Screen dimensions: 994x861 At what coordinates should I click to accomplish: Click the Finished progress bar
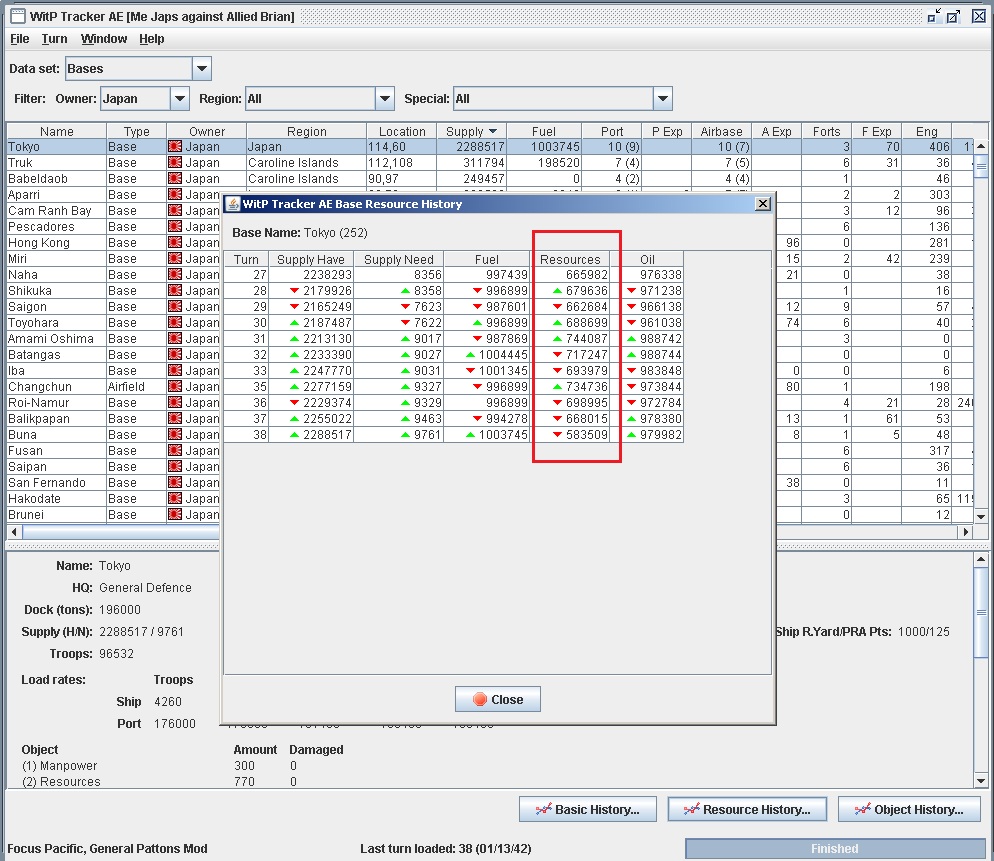tap(835, 848)
